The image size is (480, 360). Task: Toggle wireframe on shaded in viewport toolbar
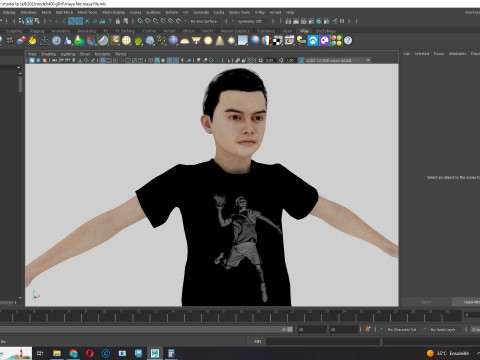coord(170,60)
